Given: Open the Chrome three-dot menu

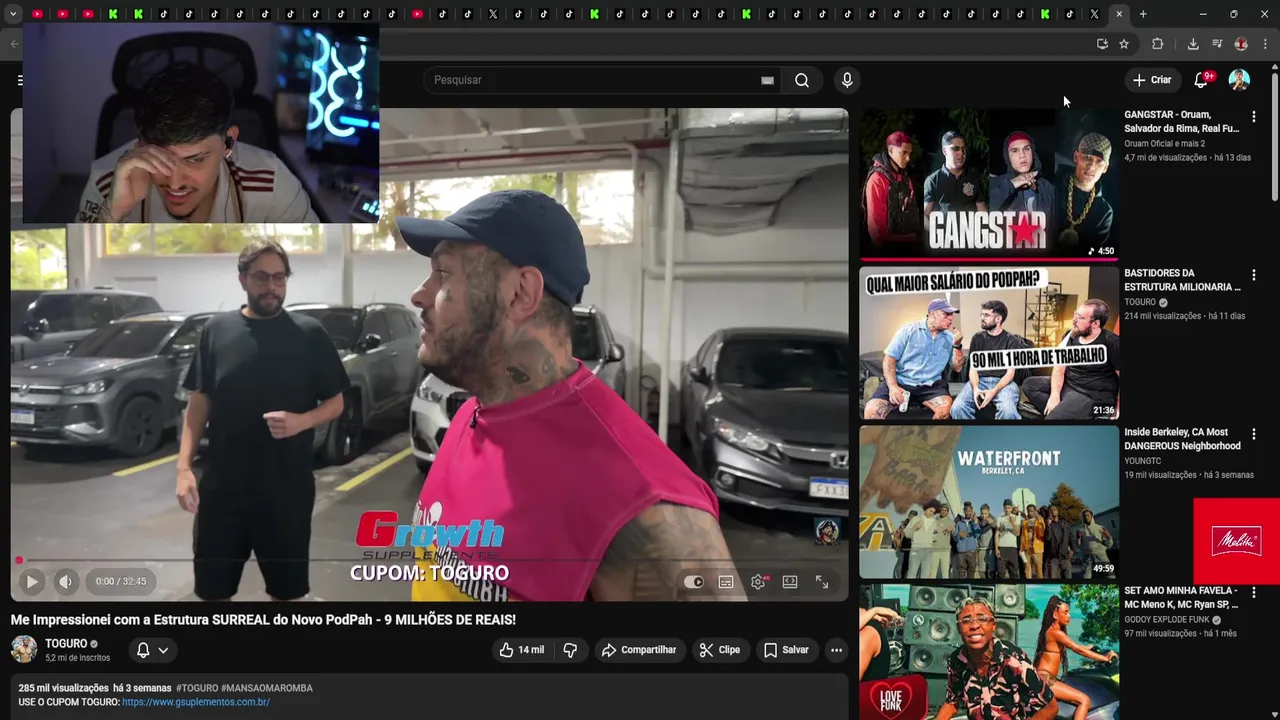Looking at the screenshot, I should (x=1265, y=44).
